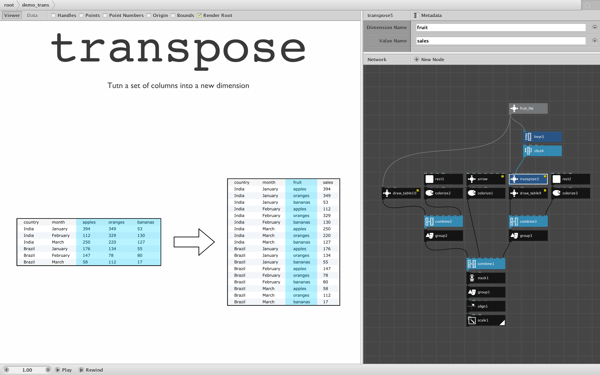Viewport: 600px width, 375px height.
Task: Click the bananas header in the left table
Action: [145, 222]
